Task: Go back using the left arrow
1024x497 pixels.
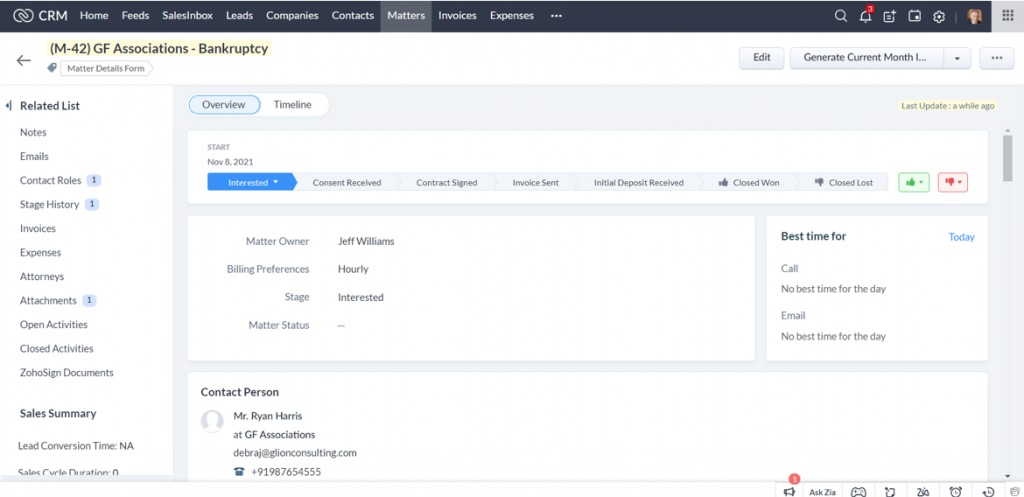Action: click(24, 60)
